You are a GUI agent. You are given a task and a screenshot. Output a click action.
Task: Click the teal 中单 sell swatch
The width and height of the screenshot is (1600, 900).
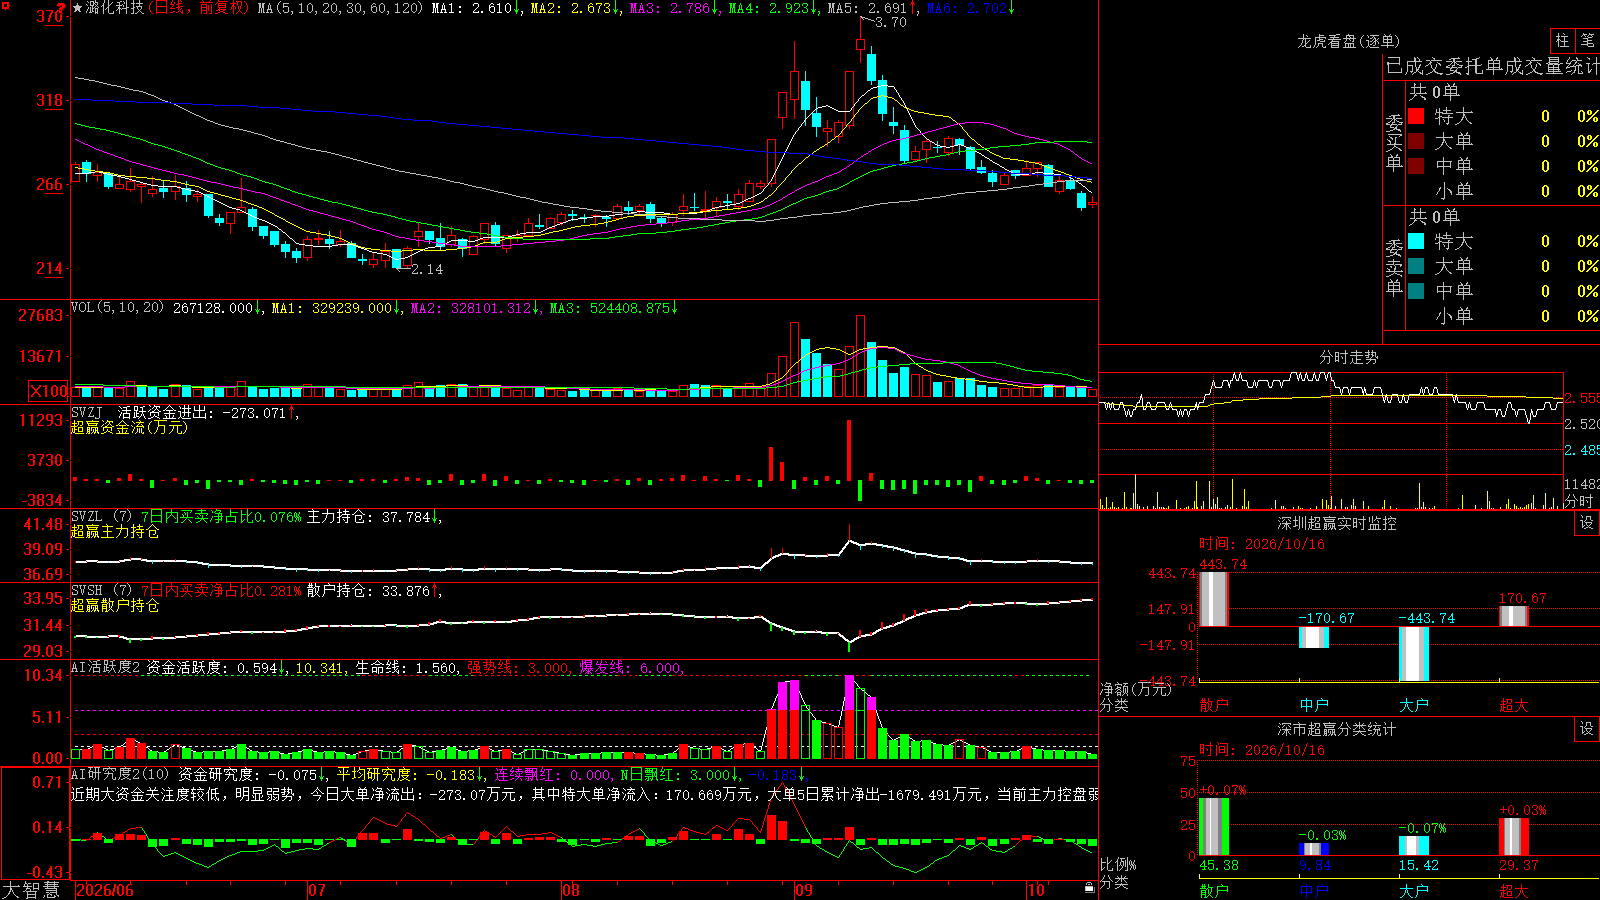coord(1416,291)
